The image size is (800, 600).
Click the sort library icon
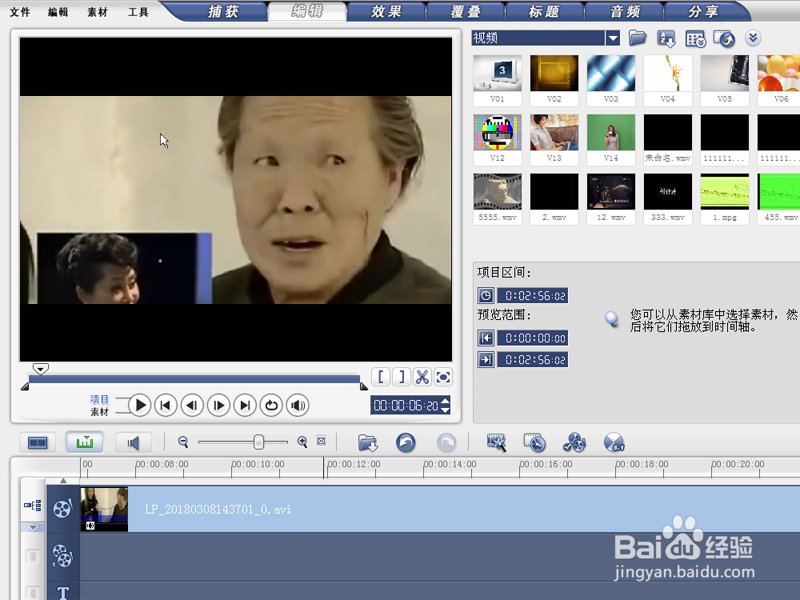(x=666, y=38)
